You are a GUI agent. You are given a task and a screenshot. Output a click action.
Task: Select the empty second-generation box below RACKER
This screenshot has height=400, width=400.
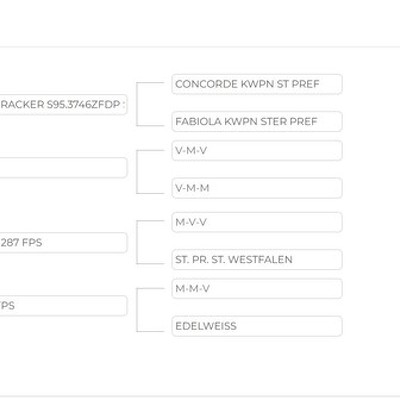point(63,168)
